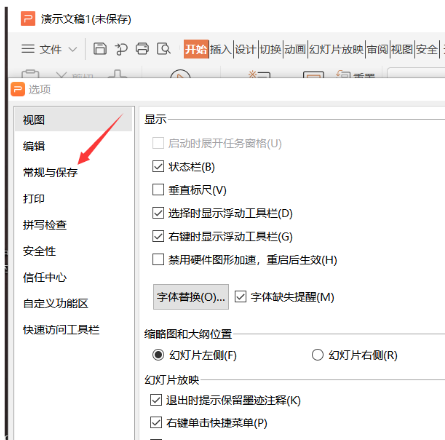Uncheck the 状态栏(B) checkbox

[x=158, y=166]
